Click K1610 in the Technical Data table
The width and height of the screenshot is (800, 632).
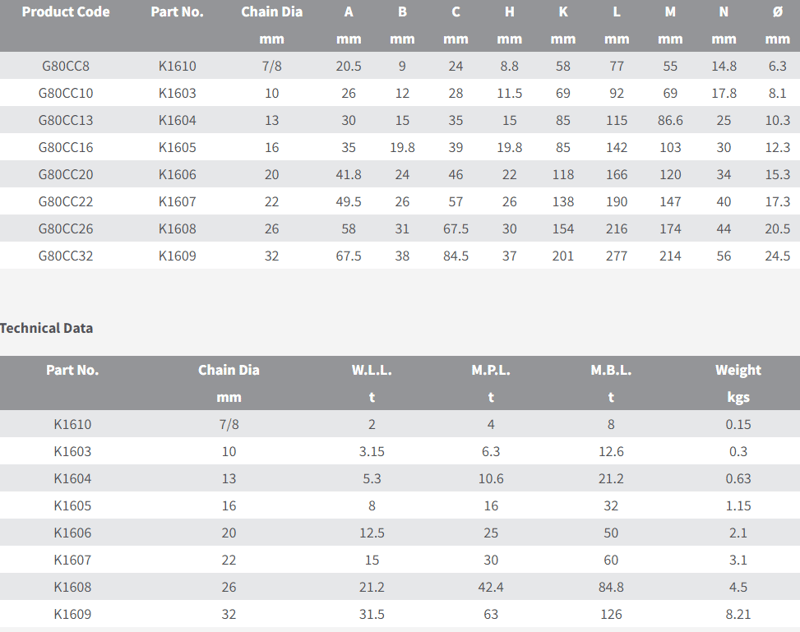[72, 424]
